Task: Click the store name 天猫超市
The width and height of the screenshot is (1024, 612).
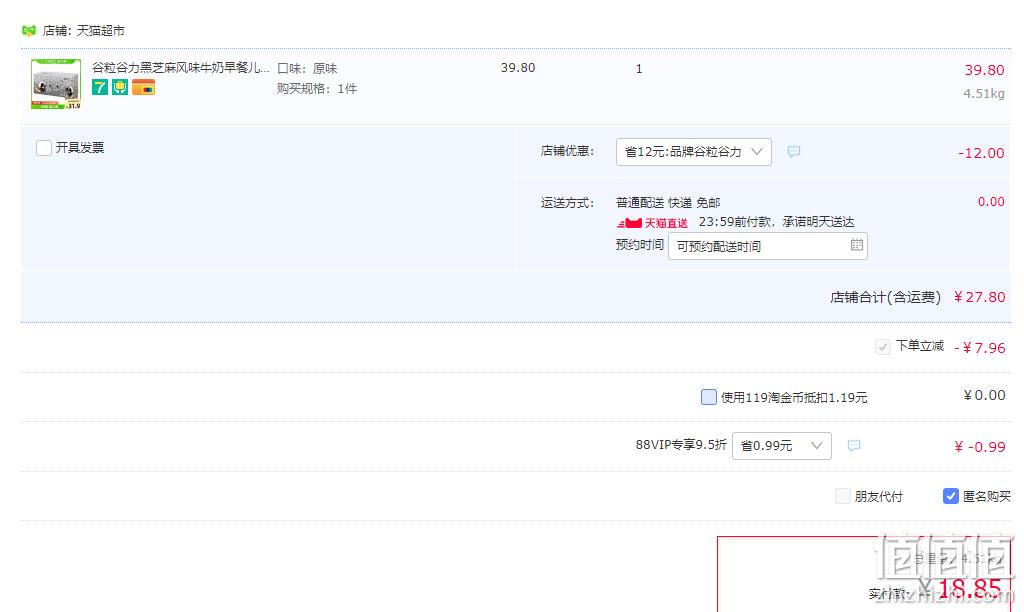Action: click(x=101, y=31)
